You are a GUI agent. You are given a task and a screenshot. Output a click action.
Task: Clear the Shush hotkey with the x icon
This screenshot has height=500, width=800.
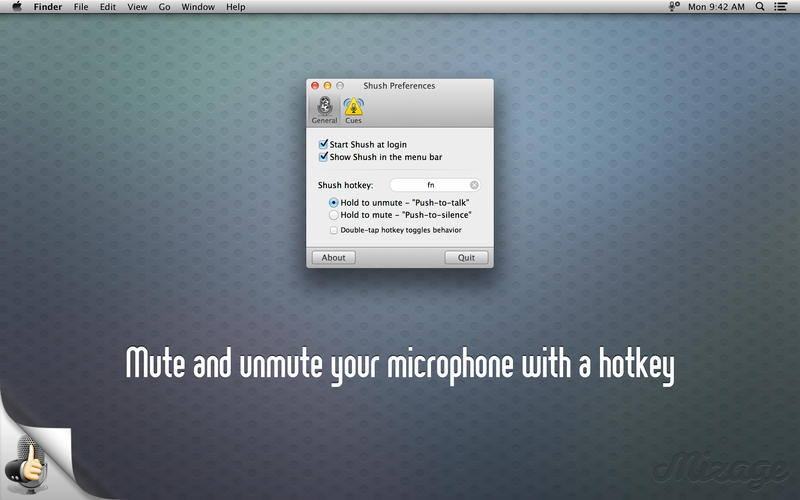pos(474,185)
